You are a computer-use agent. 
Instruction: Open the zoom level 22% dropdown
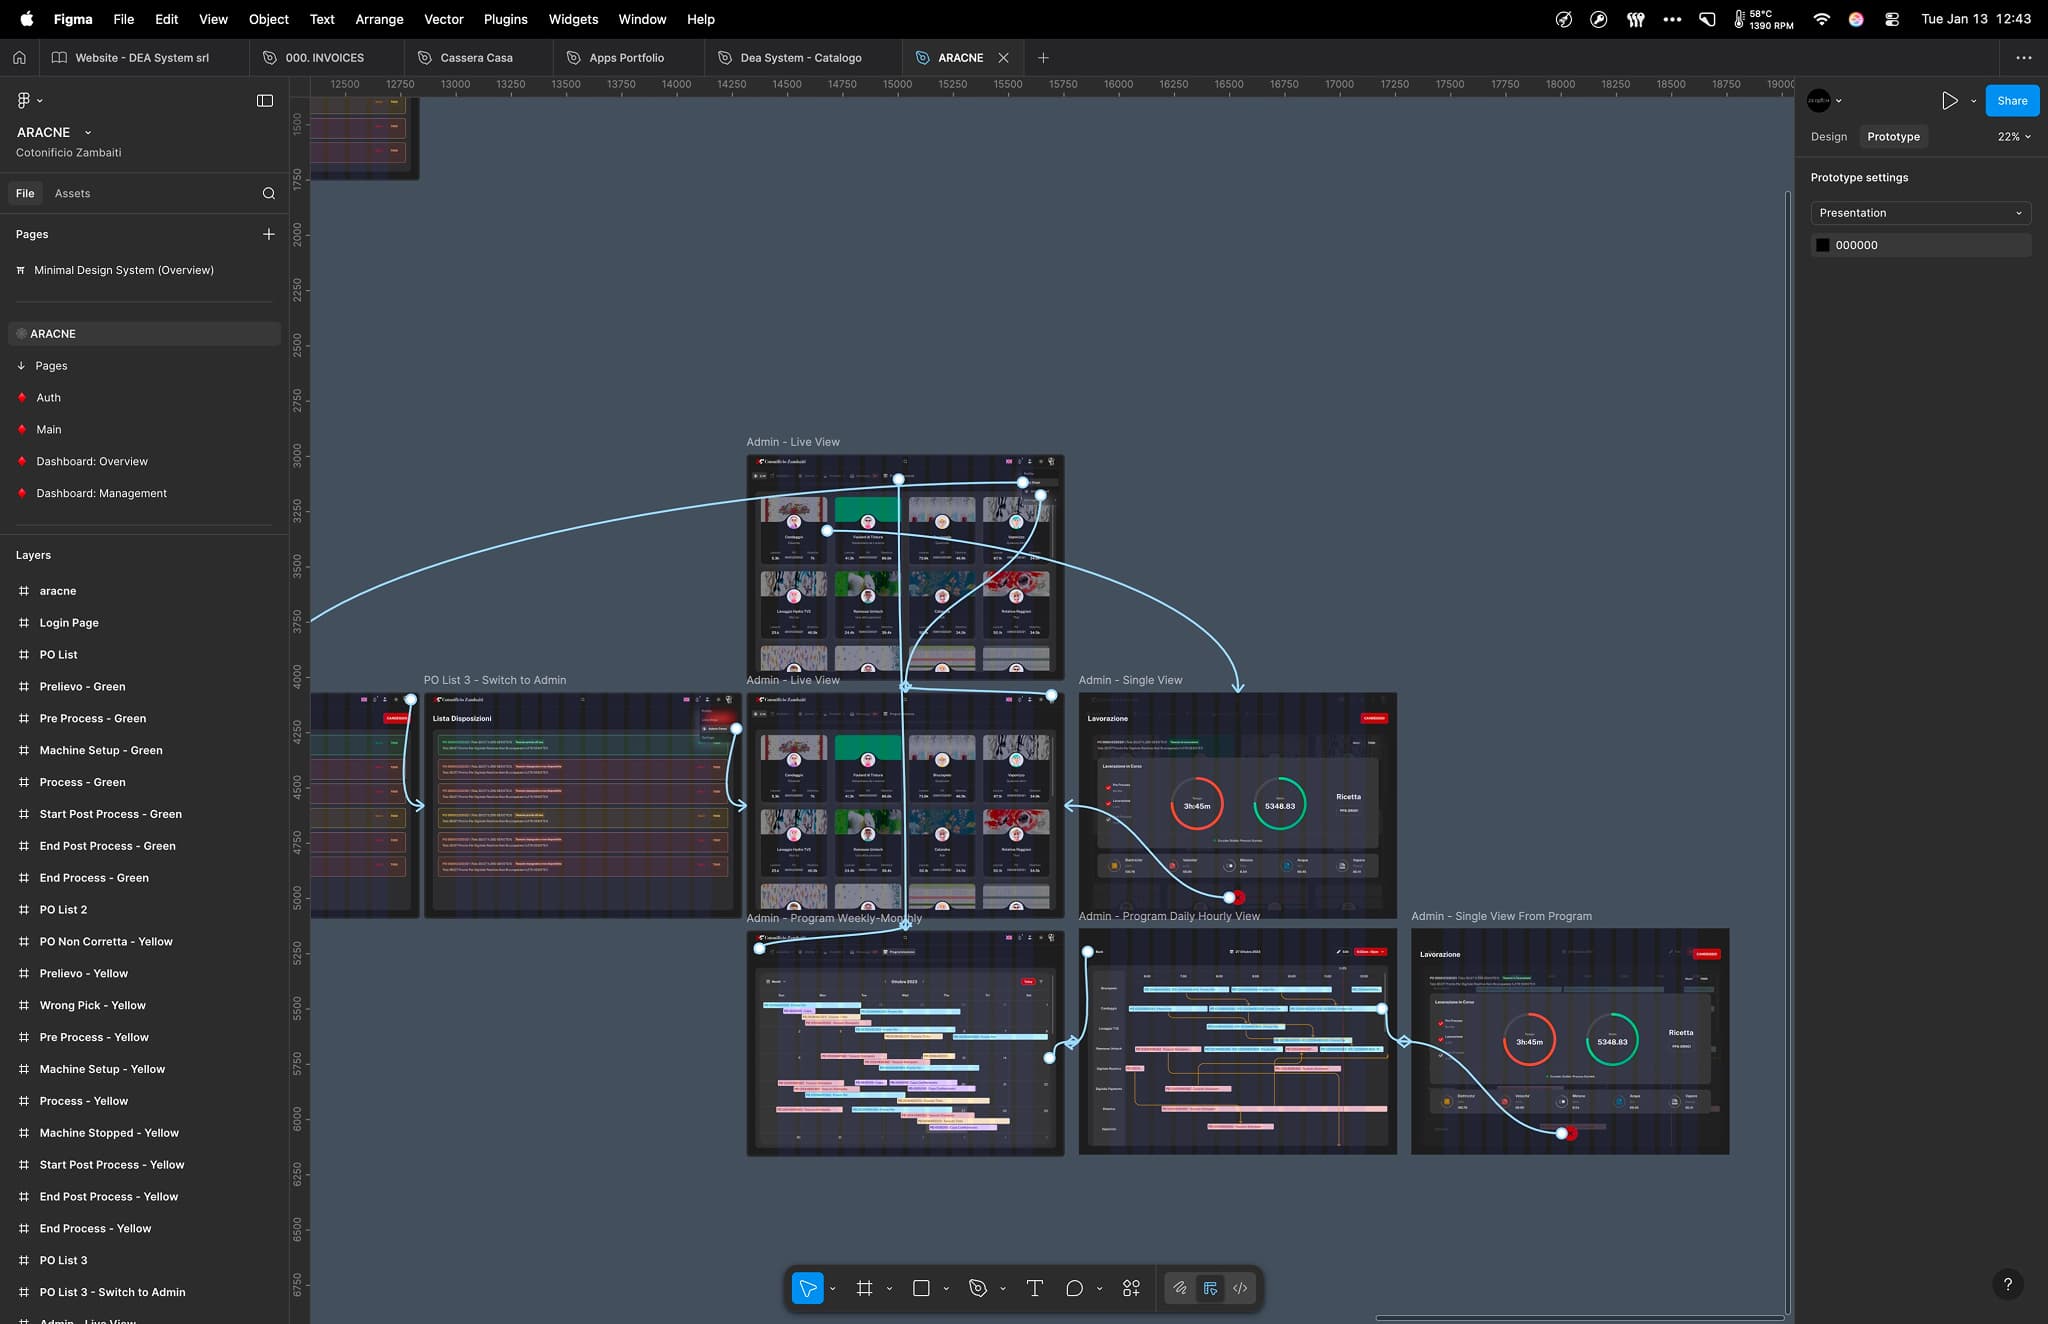[x=2014, y=136]
